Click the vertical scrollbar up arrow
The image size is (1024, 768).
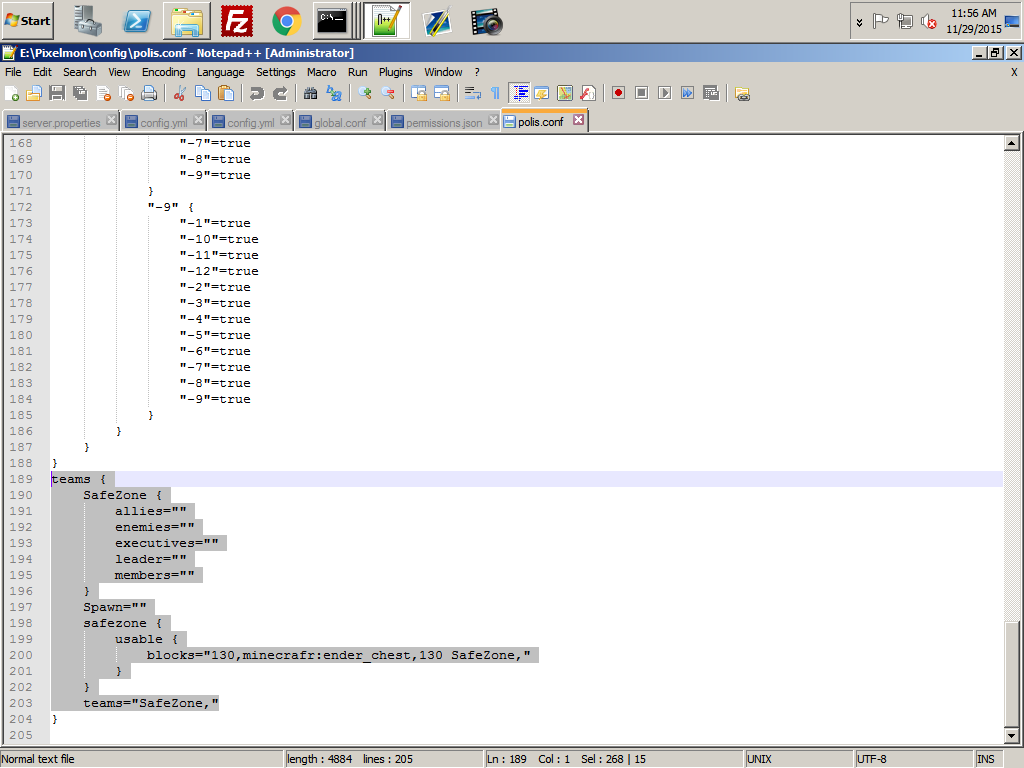pos(1012,143)
